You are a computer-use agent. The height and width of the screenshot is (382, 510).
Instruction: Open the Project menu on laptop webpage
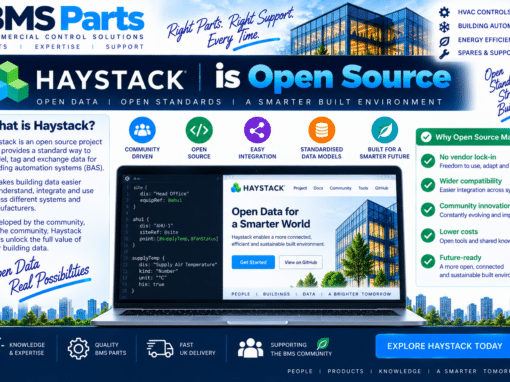coord(300,188)
